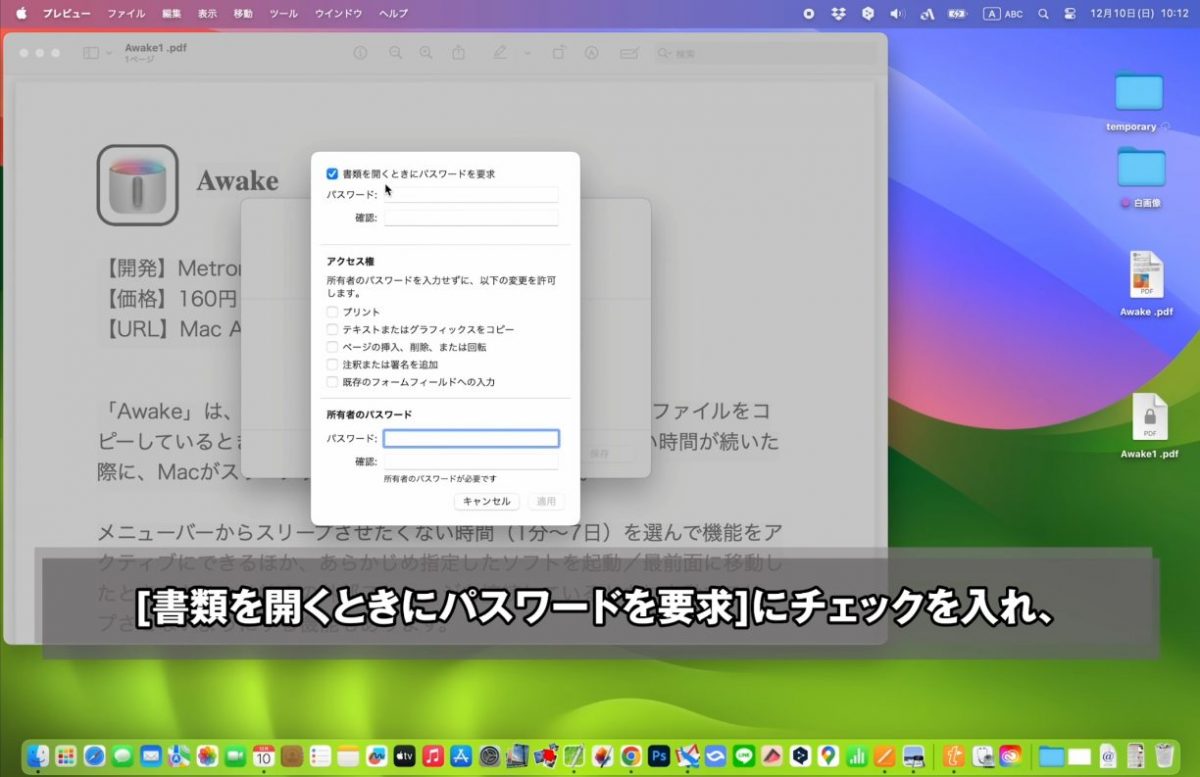Open the ファイル menu
Viewport: 1200px width, 777px height.
(126, 14)
